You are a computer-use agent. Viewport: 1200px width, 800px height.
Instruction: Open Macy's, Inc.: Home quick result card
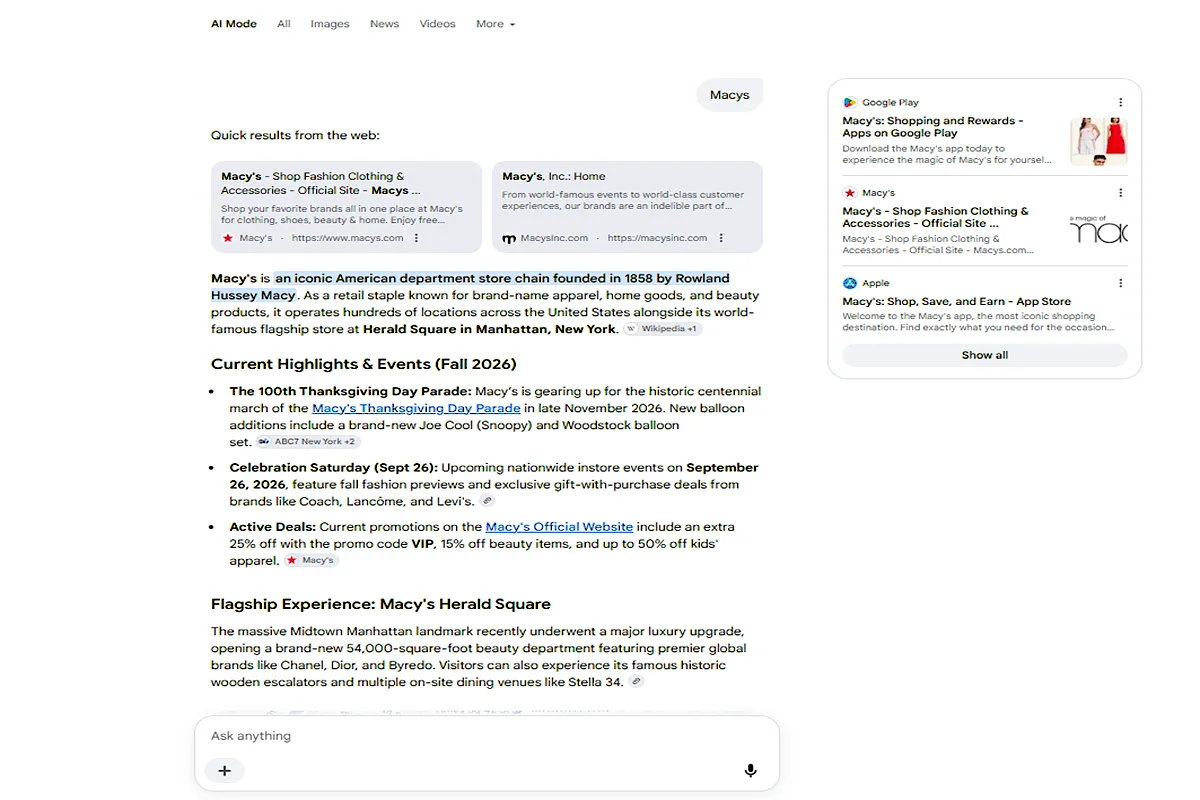tap(627, 207)
